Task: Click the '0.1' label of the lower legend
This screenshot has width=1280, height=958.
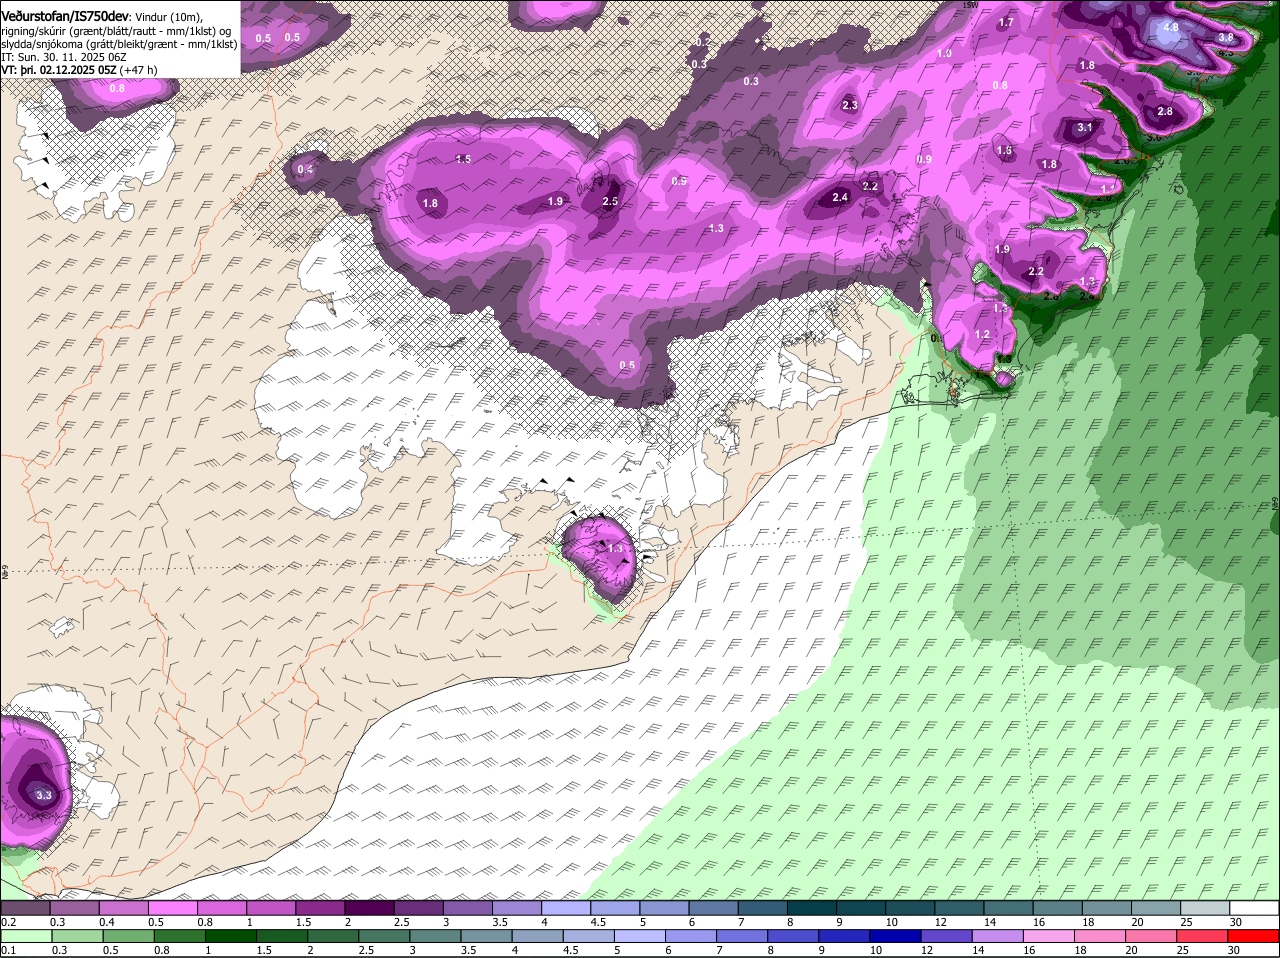Action: click(8, 950)
